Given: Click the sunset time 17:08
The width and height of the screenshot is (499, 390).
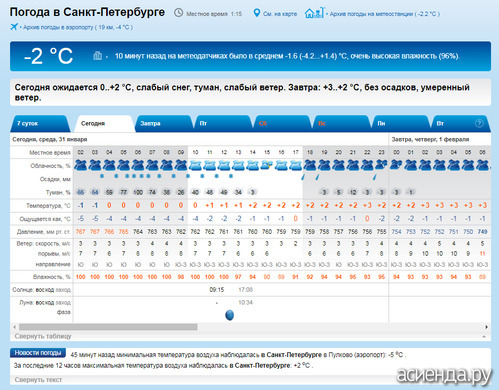Looking at the screenshot, I should [x=246, y=290].
